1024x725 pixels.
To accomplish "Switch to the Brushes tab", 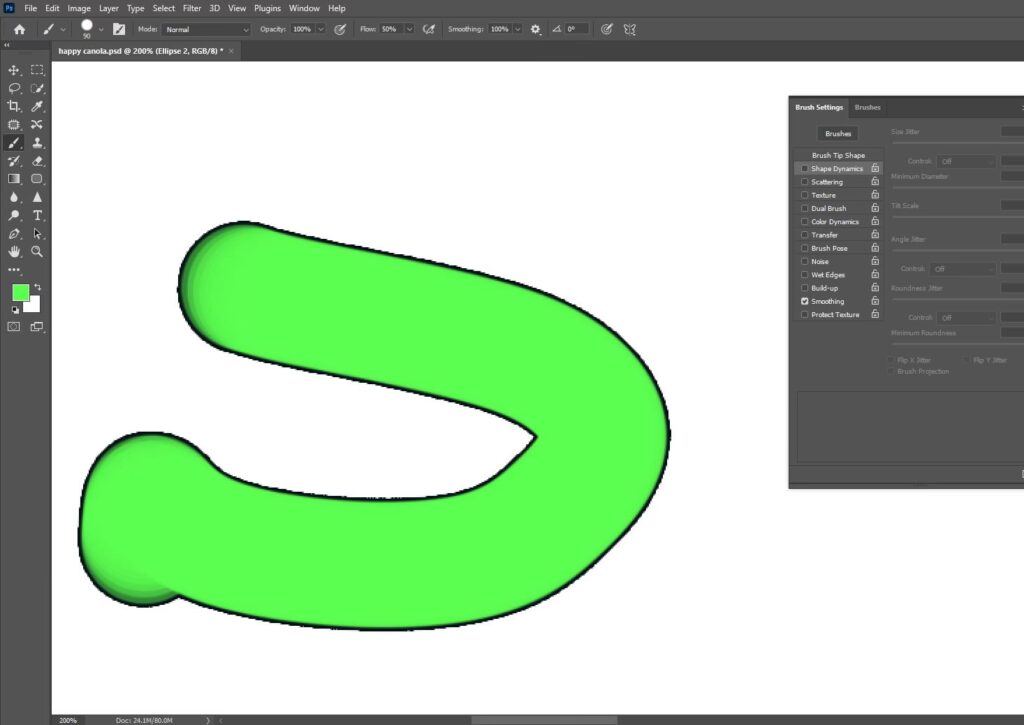I will tap(867, 107).
